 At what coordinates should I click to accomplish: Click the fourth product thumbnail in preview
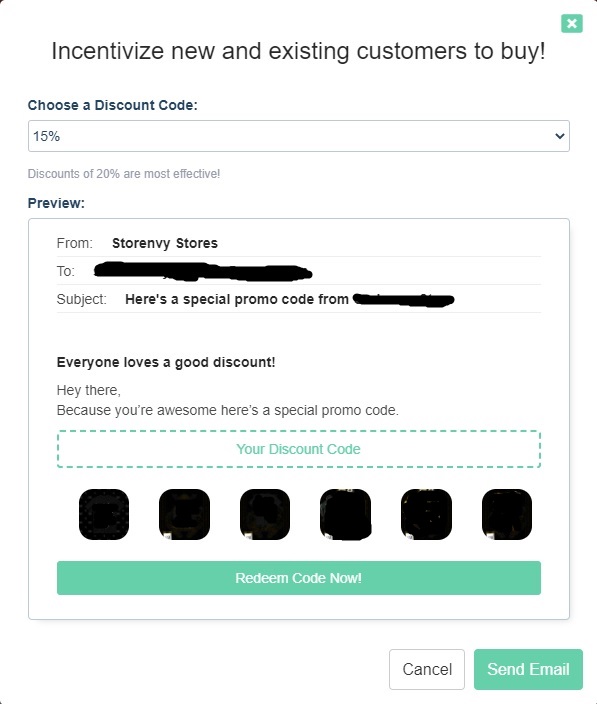pos(345,514)
